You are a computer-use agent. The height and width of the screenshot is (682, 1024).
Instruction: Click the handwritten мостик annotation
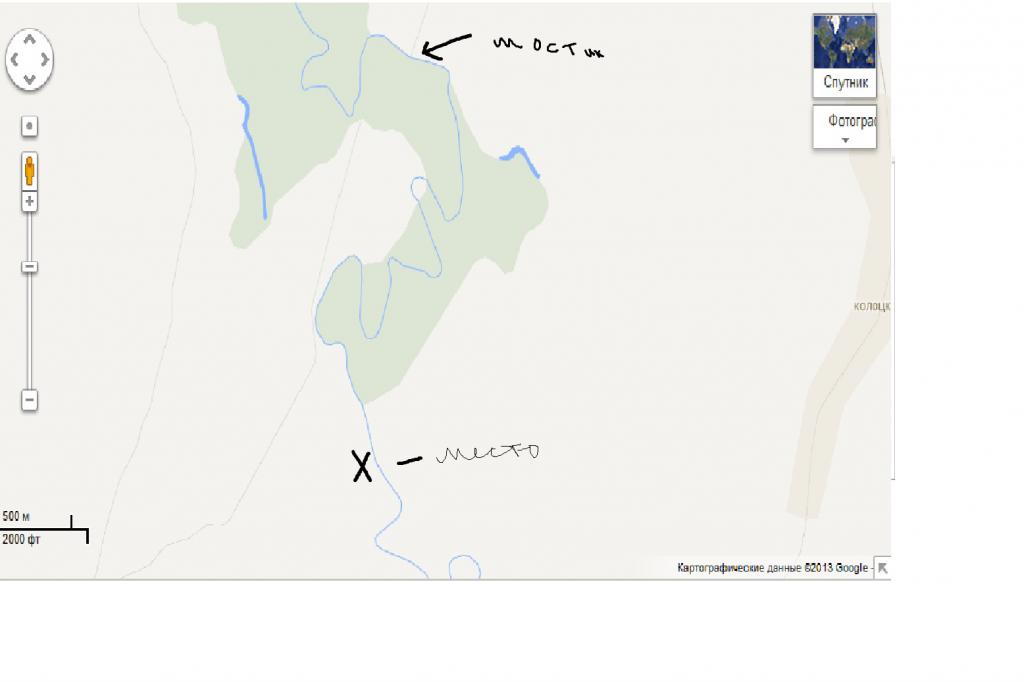tap(549, 46)
